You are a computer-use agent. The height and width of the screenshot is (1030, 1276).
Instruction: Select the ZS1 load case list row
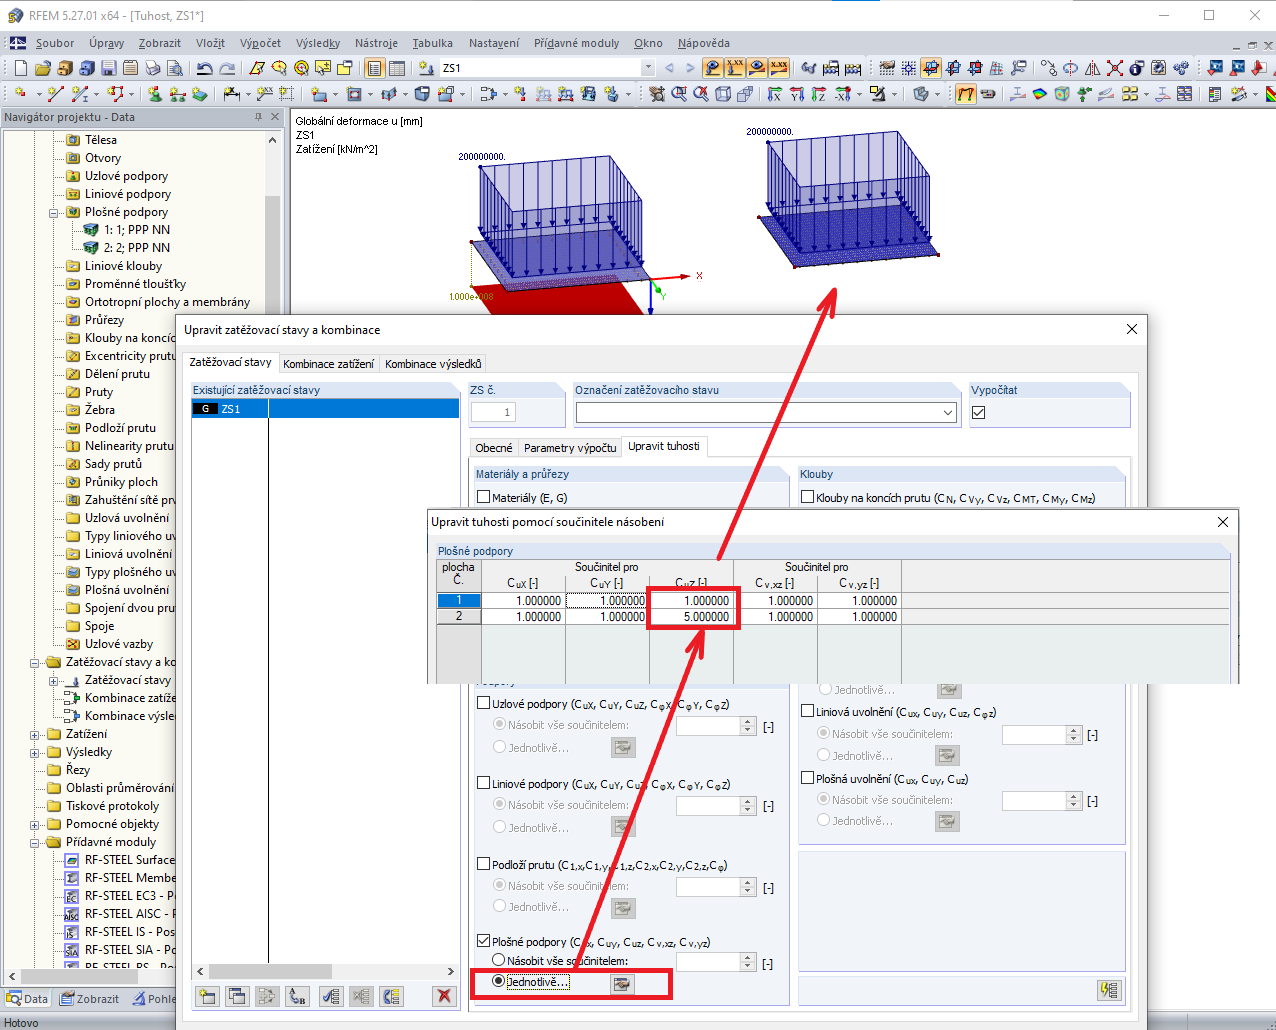coord(325,409)
